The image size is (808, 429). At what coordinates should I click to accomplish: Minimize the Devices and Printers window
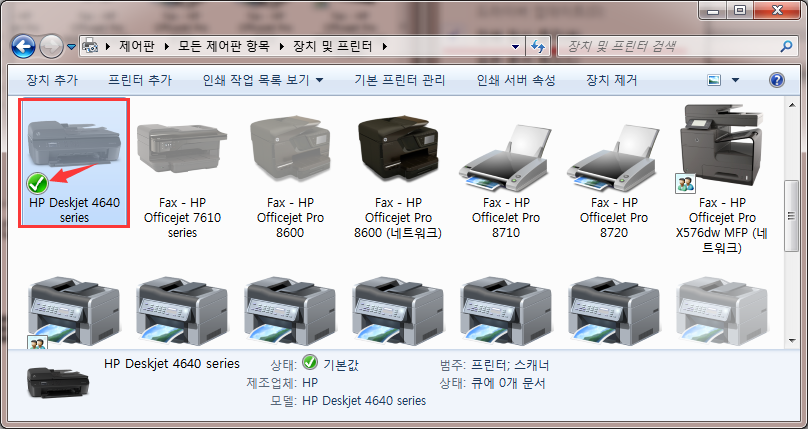(x=714, y=10)
